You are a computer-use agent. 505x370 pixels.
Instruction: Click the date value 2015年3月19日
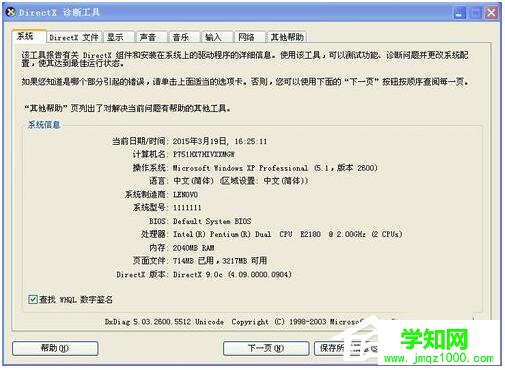[200, 141]
